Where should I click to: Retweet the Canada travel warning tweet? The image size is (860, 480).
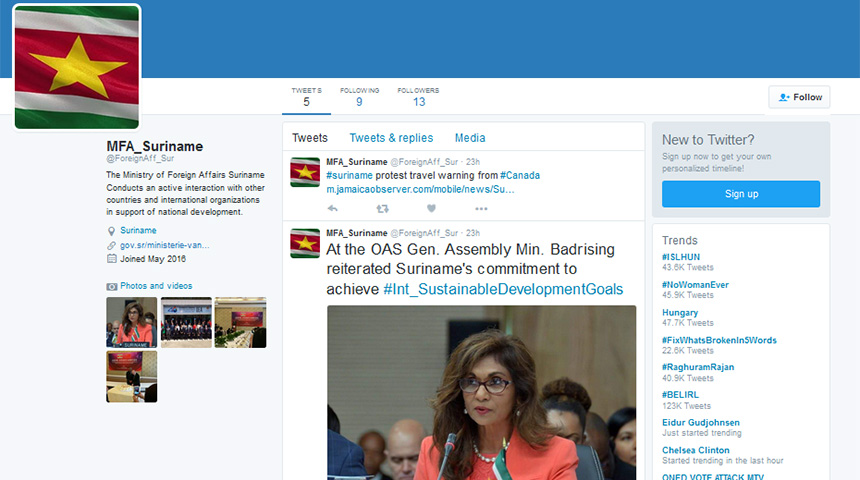click(382, 208)
